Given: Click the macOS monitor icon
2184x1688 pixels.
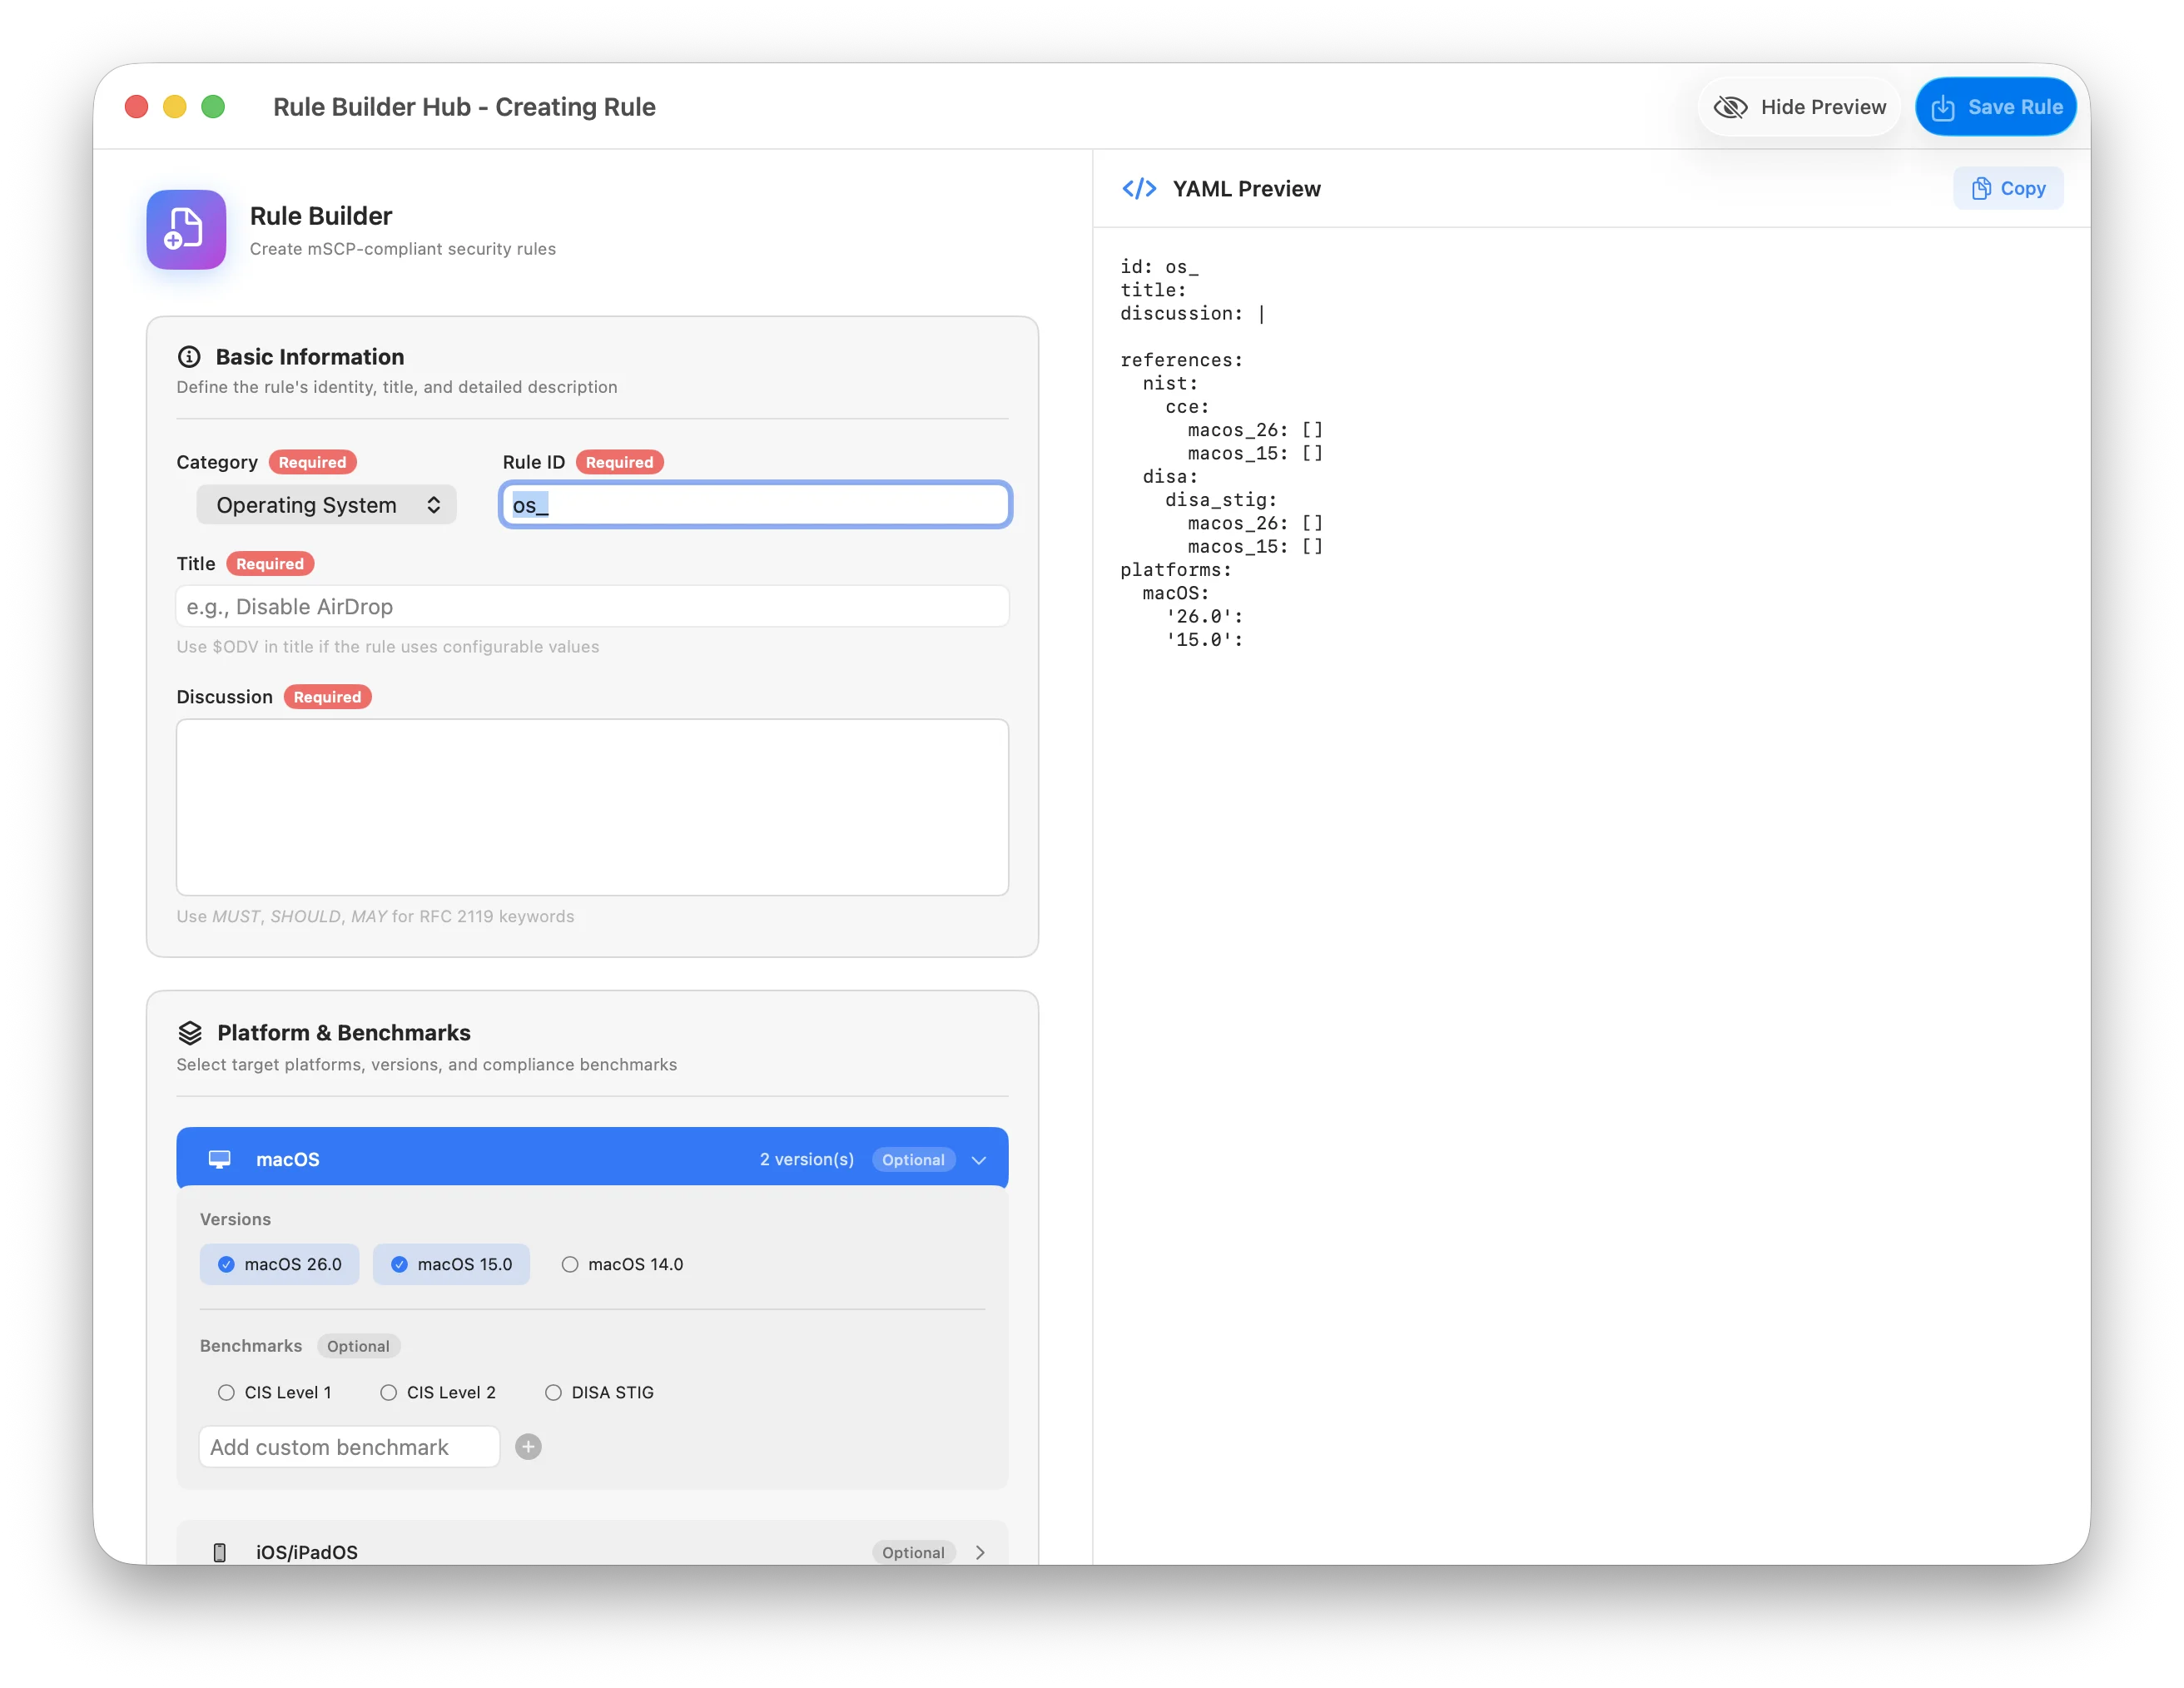Looking at the screenshot, I should pyautogui.click(x=219, y=1159).
